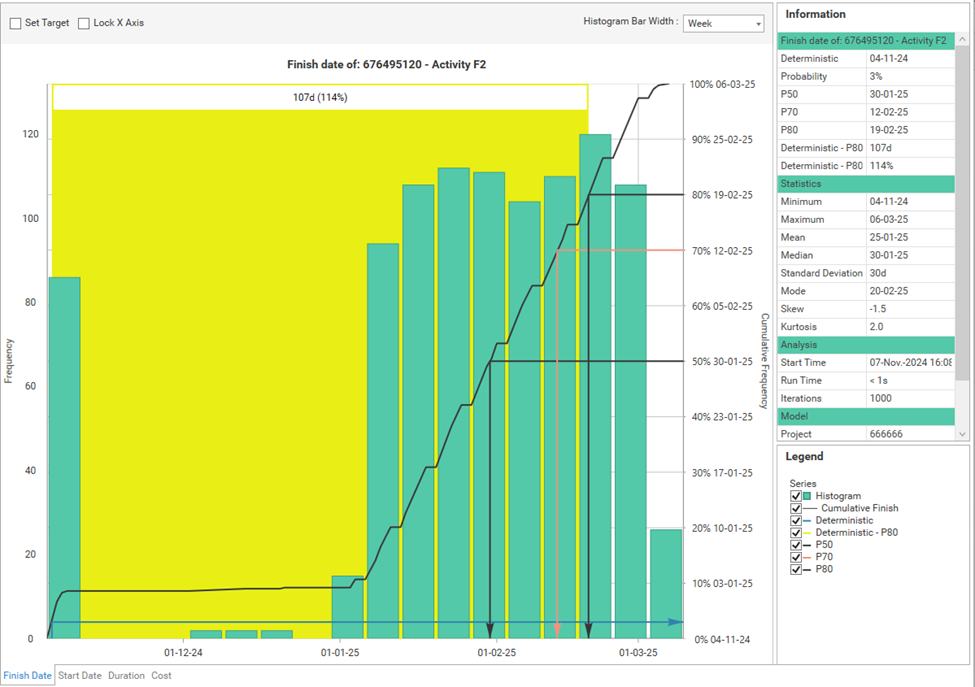Click the green Histogram legend swatch

click(x=808, y=496)
